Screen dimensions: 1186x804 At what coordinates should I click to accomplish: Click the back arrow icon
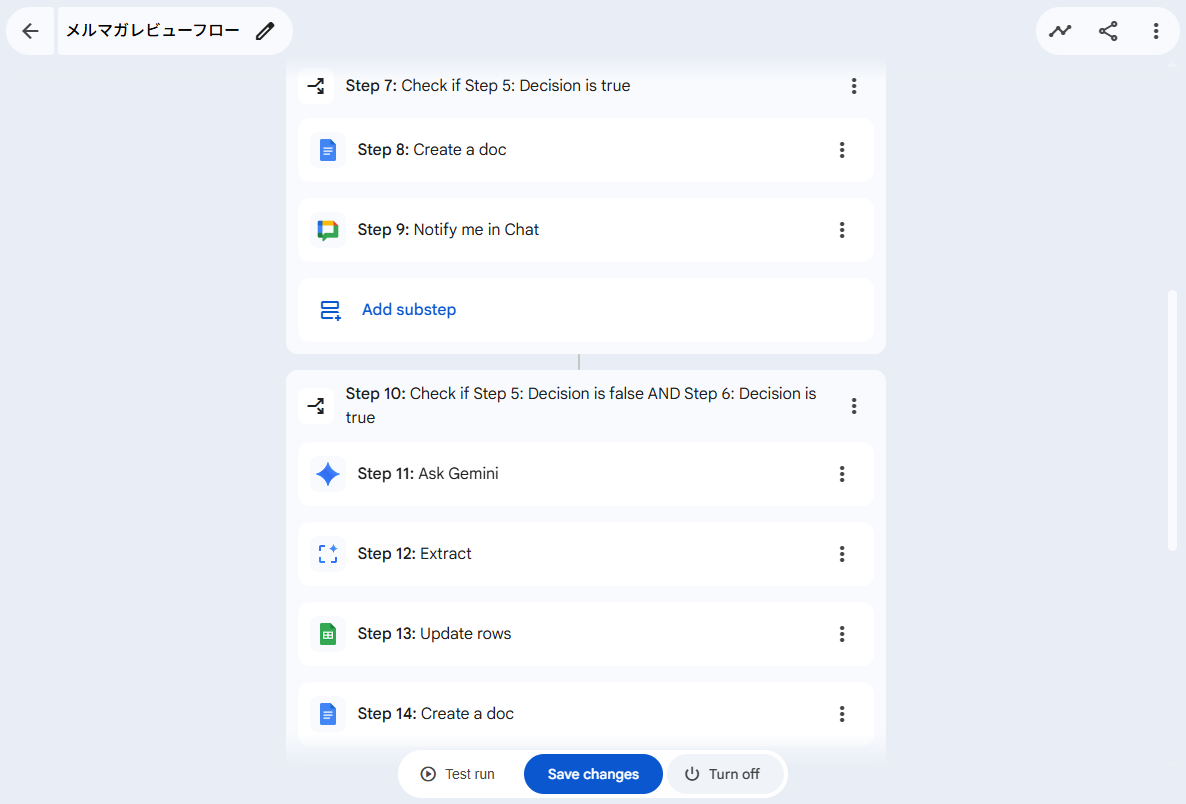[30, 31]
